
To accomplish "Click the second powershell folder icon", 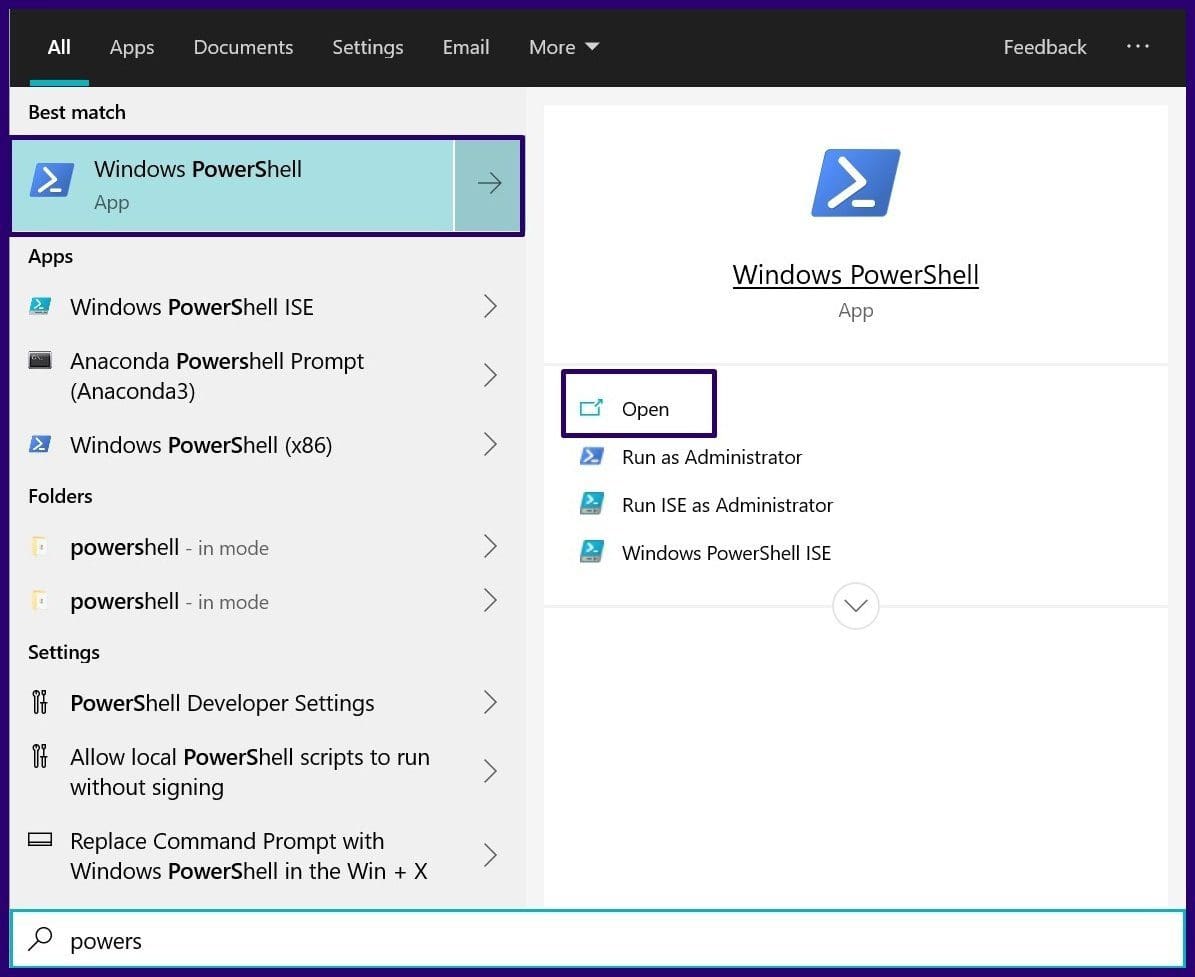I will coord(38,601).
